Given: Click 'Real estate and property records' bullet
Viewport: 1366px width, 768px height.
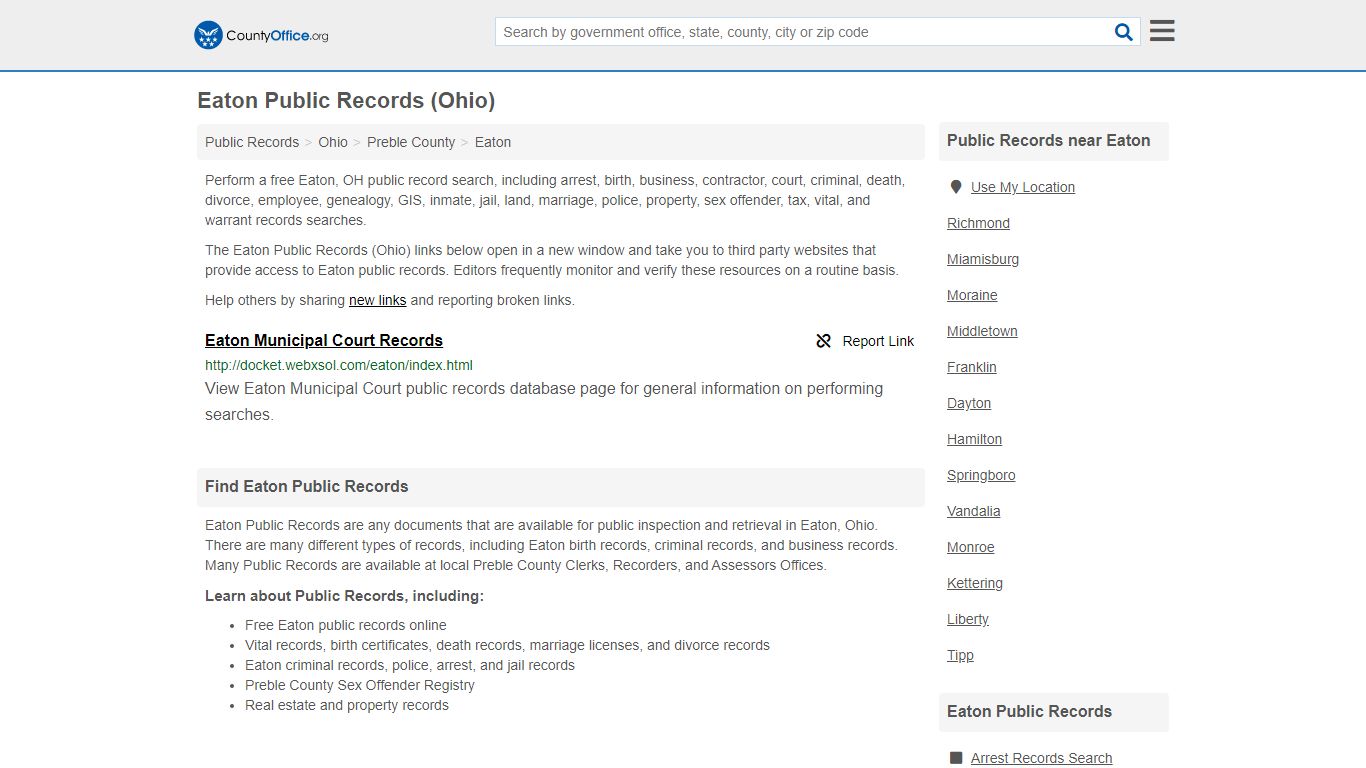Looking at the screenshot, I should (x=347, y=705).
